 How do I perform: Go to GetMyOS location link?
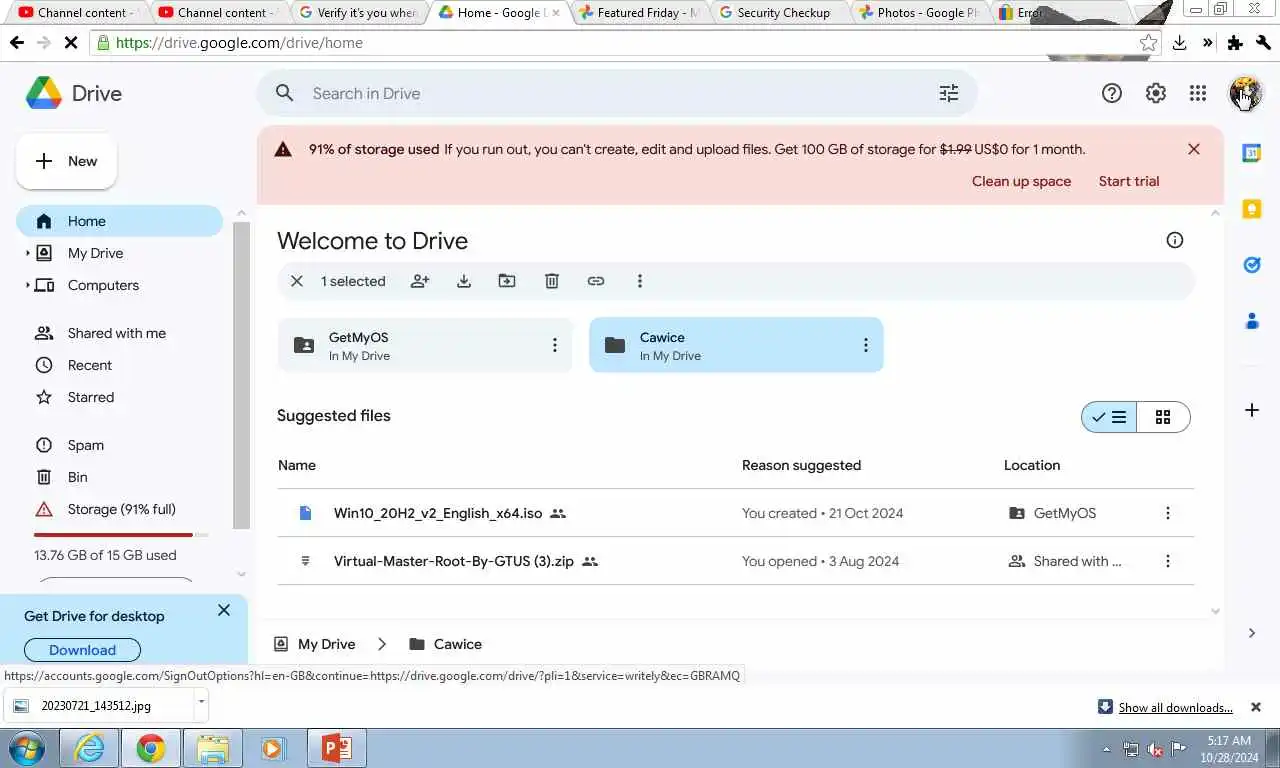1053,513
